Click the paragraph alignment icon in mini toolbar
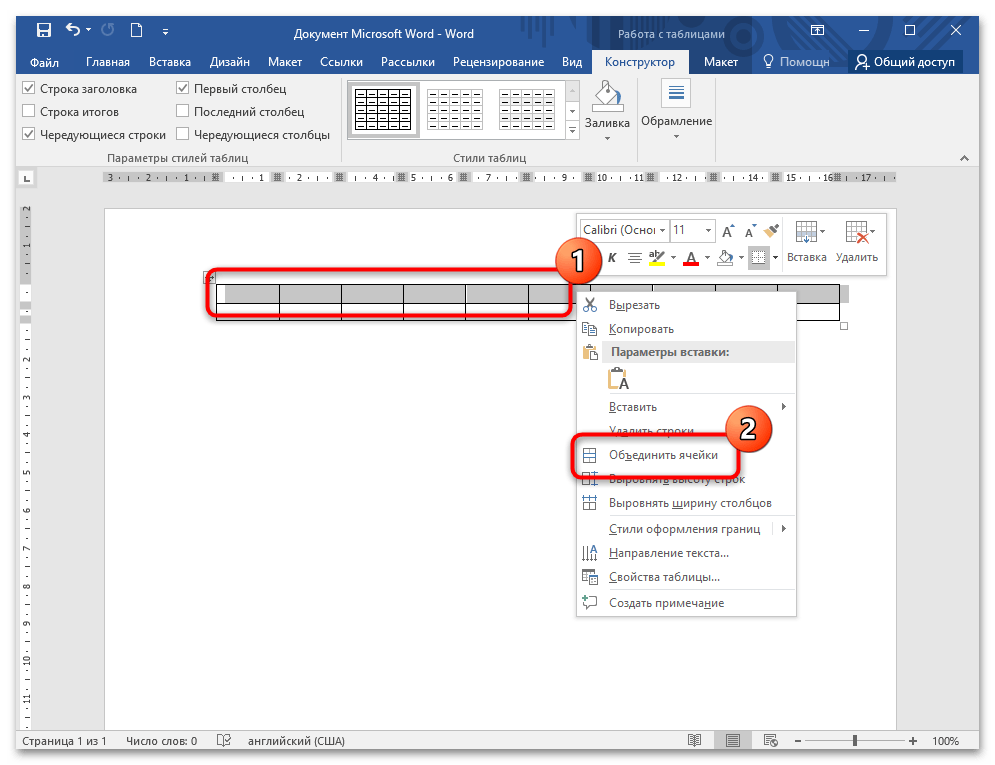Image resolution: width=995 pixels, height=765 pixels. click(x=634, y=258)
